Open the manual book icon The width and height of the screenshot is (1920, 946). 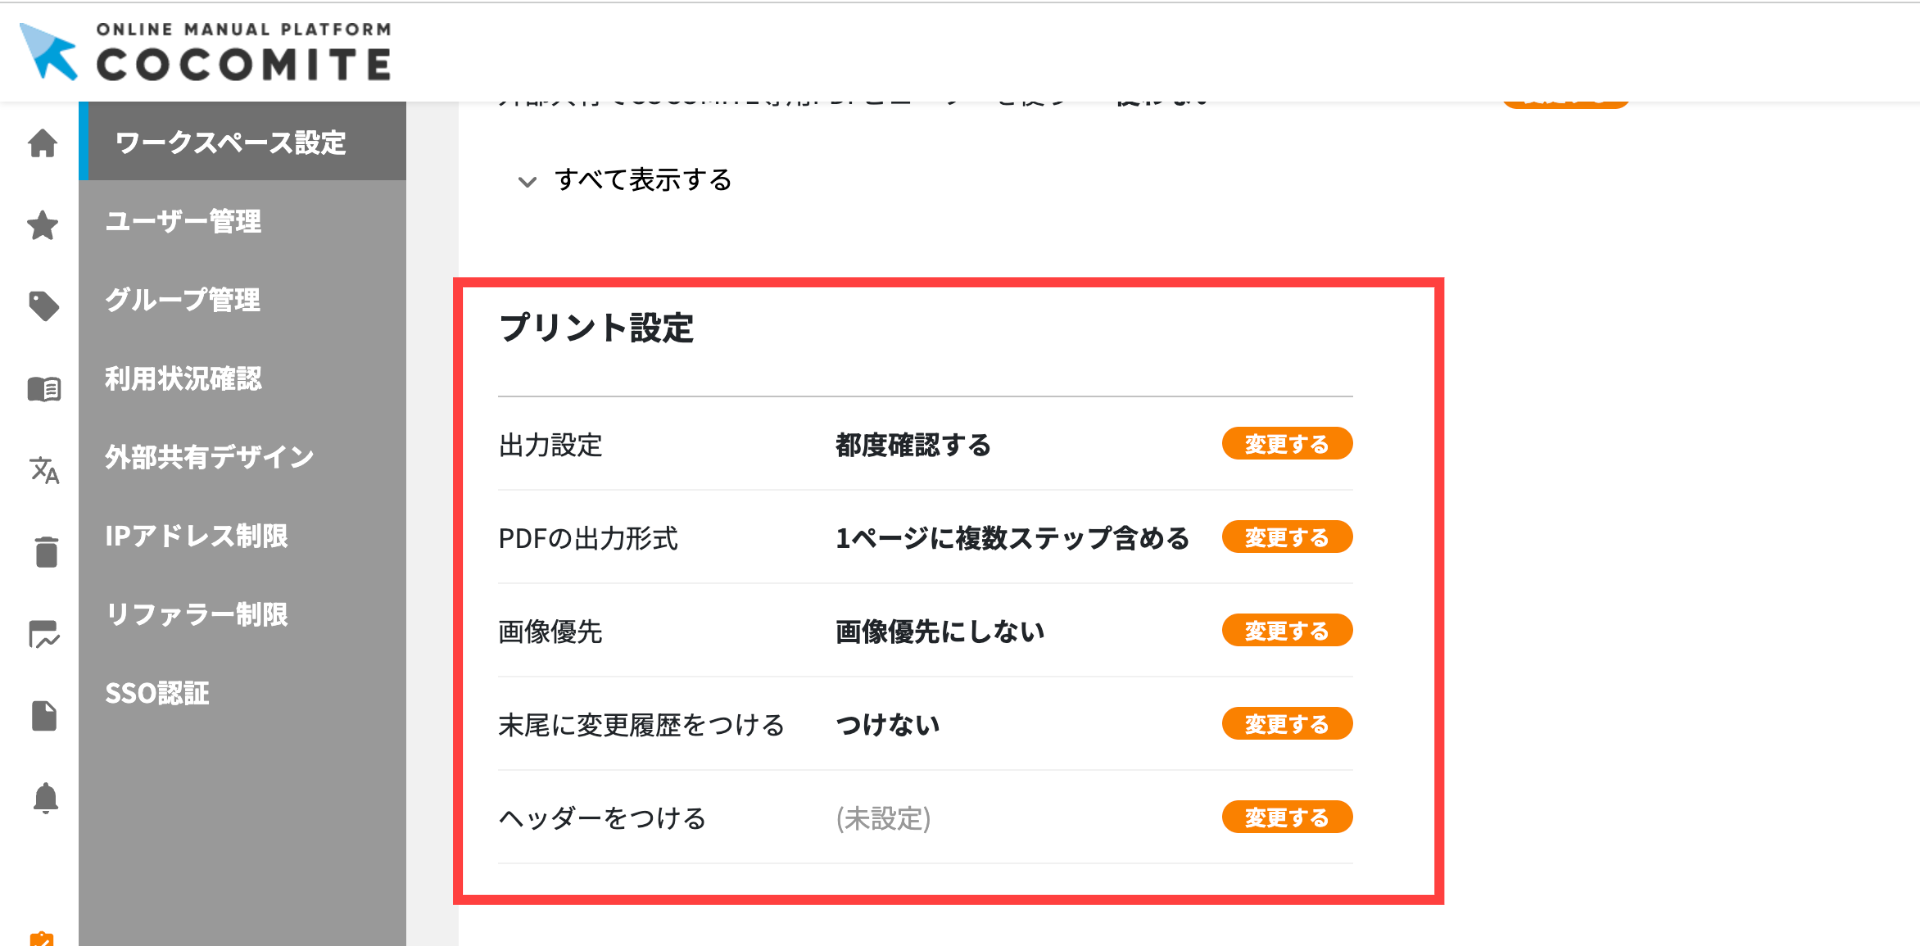click(43, 389)
